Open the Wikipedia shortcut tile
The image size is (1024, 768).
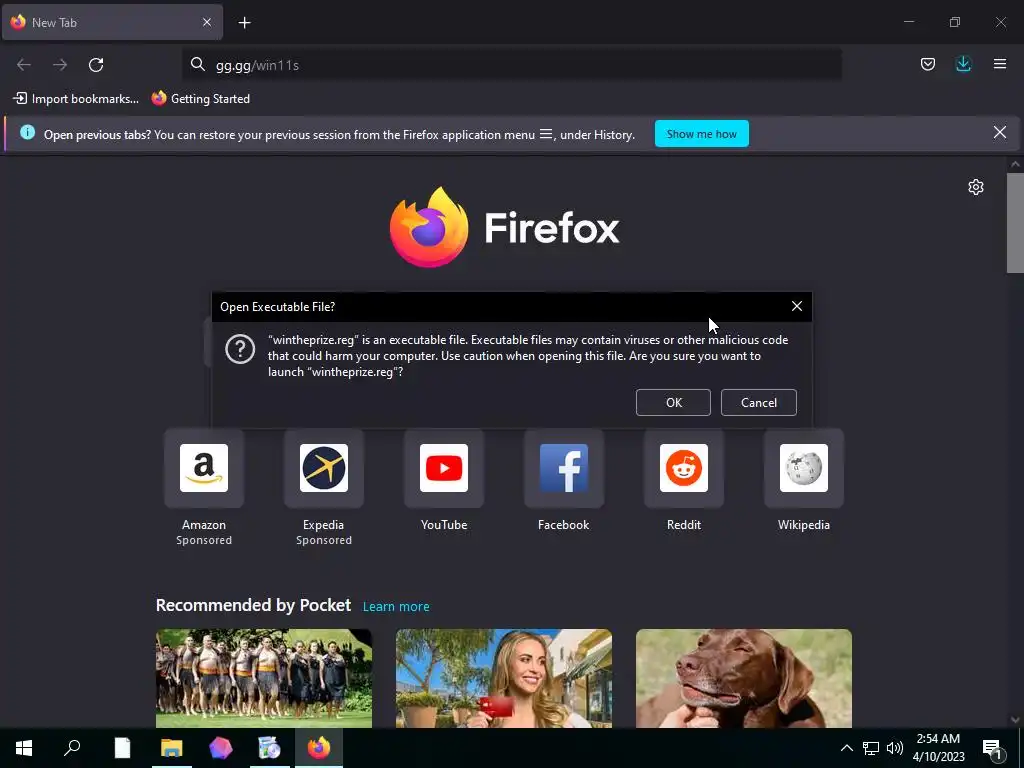tap(803, 468)
